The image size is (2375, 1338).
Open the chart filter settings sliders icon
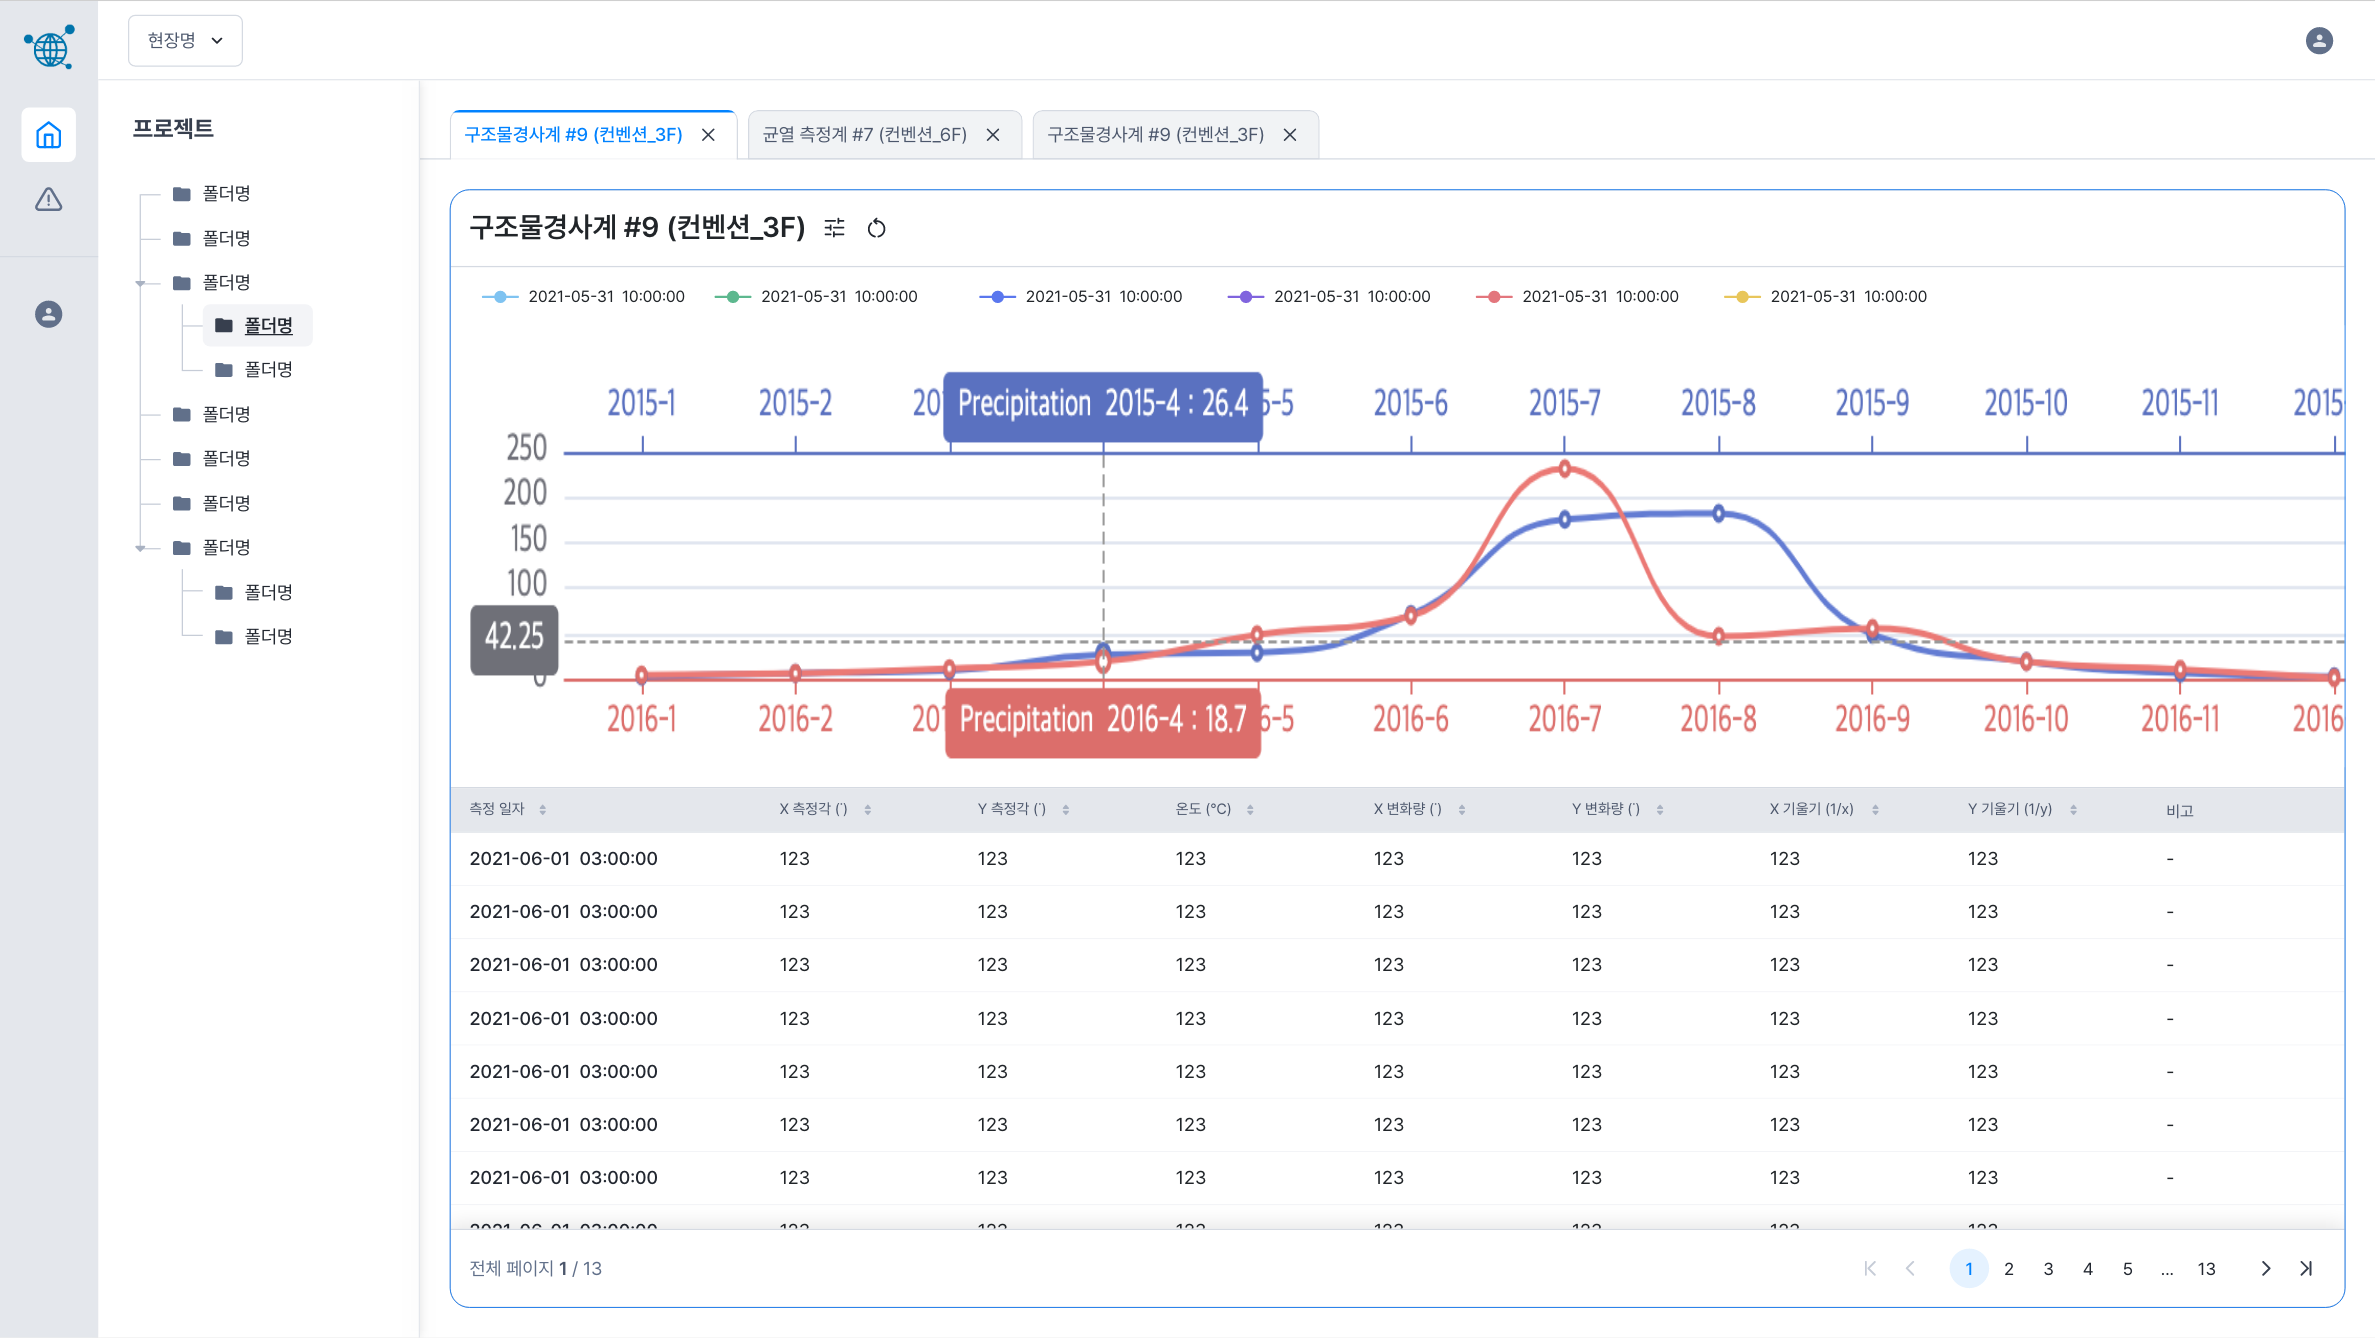834,228
